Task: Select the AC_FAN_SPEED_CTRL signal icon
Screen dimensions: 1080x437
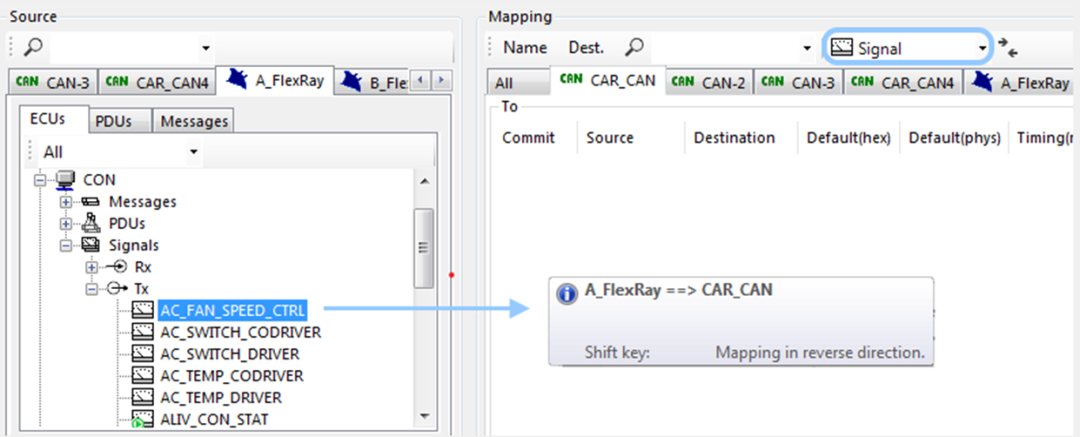Action: pyautogui.click(x=142, y=310)
